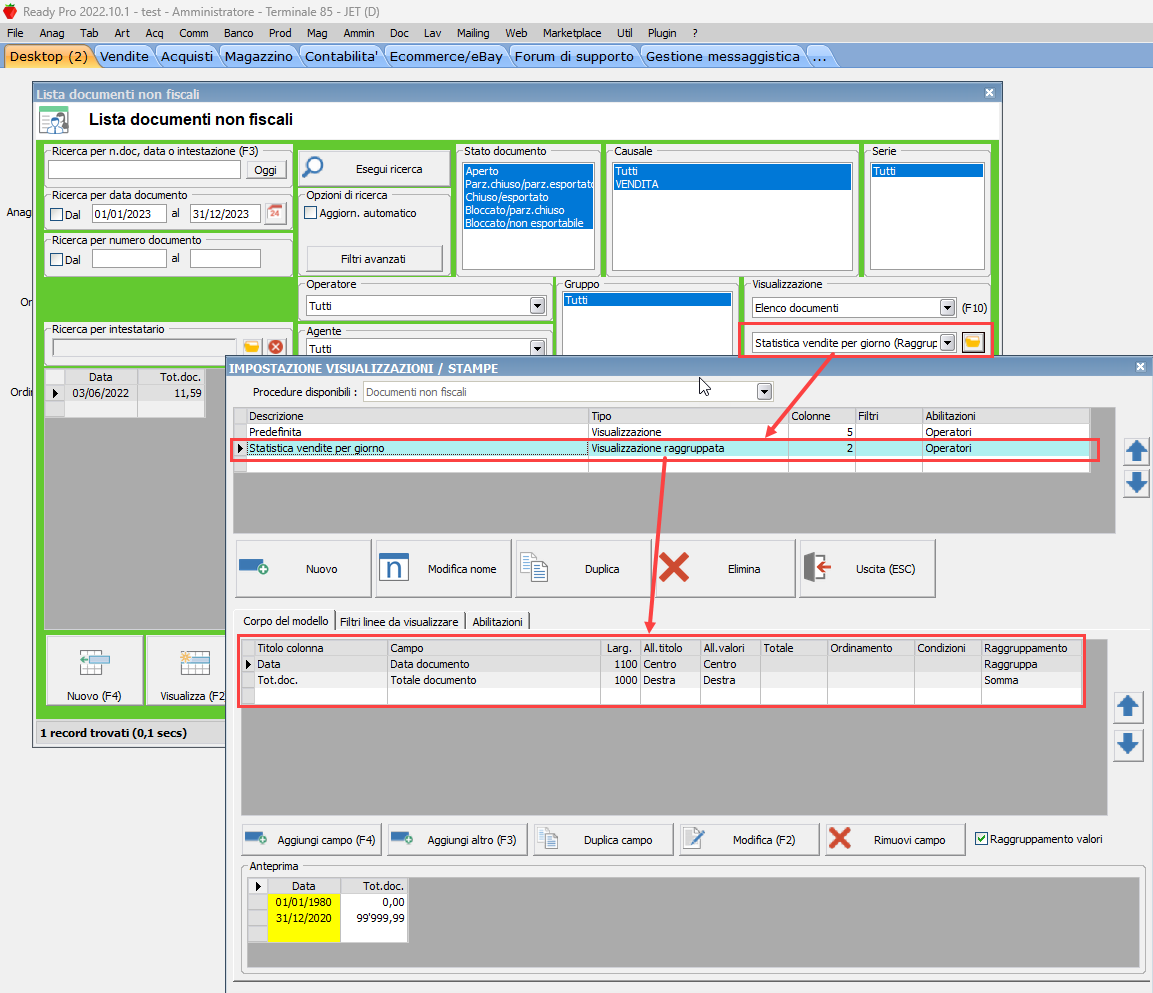Click the Lista documenti non fiscali header icon
The width and height of the screenshot is (1153, 993).
point(54,120)
